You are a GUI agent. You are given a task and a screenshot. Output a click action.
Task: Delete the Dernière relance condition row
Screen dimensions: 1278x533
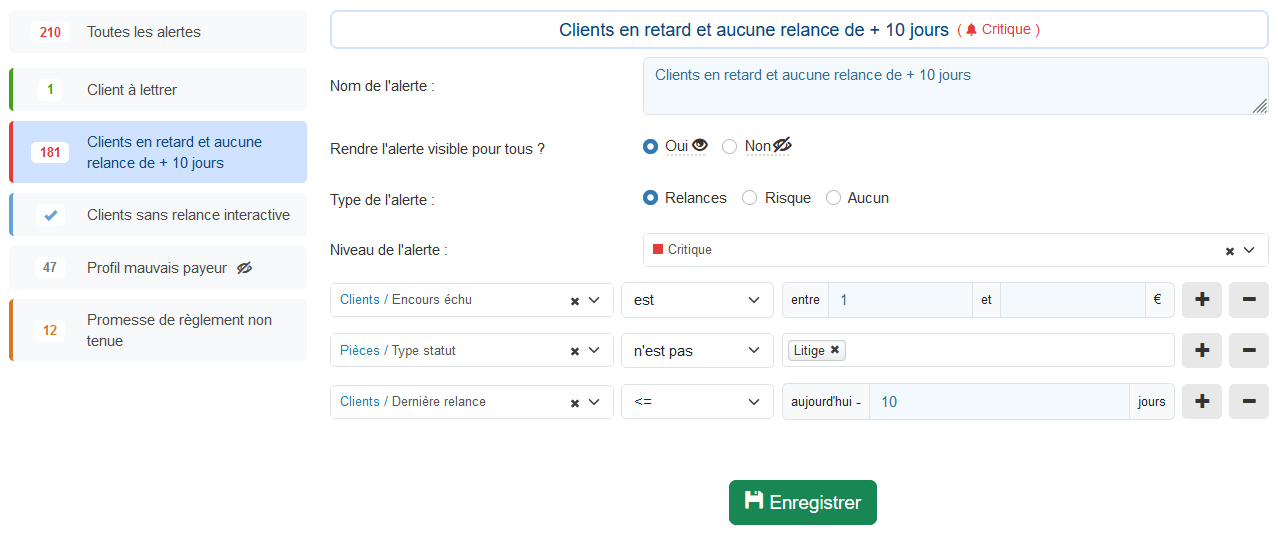pyautogui.click(x=1249, y=401)
